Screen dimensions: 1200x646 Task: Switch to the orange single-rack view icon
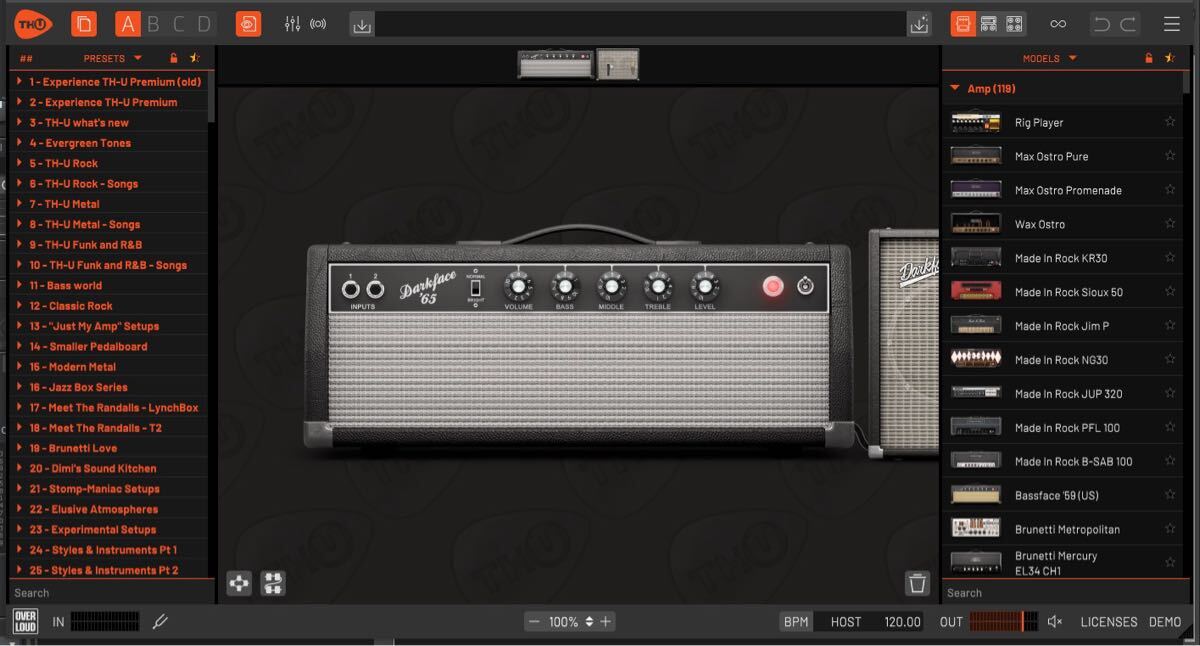962,24
